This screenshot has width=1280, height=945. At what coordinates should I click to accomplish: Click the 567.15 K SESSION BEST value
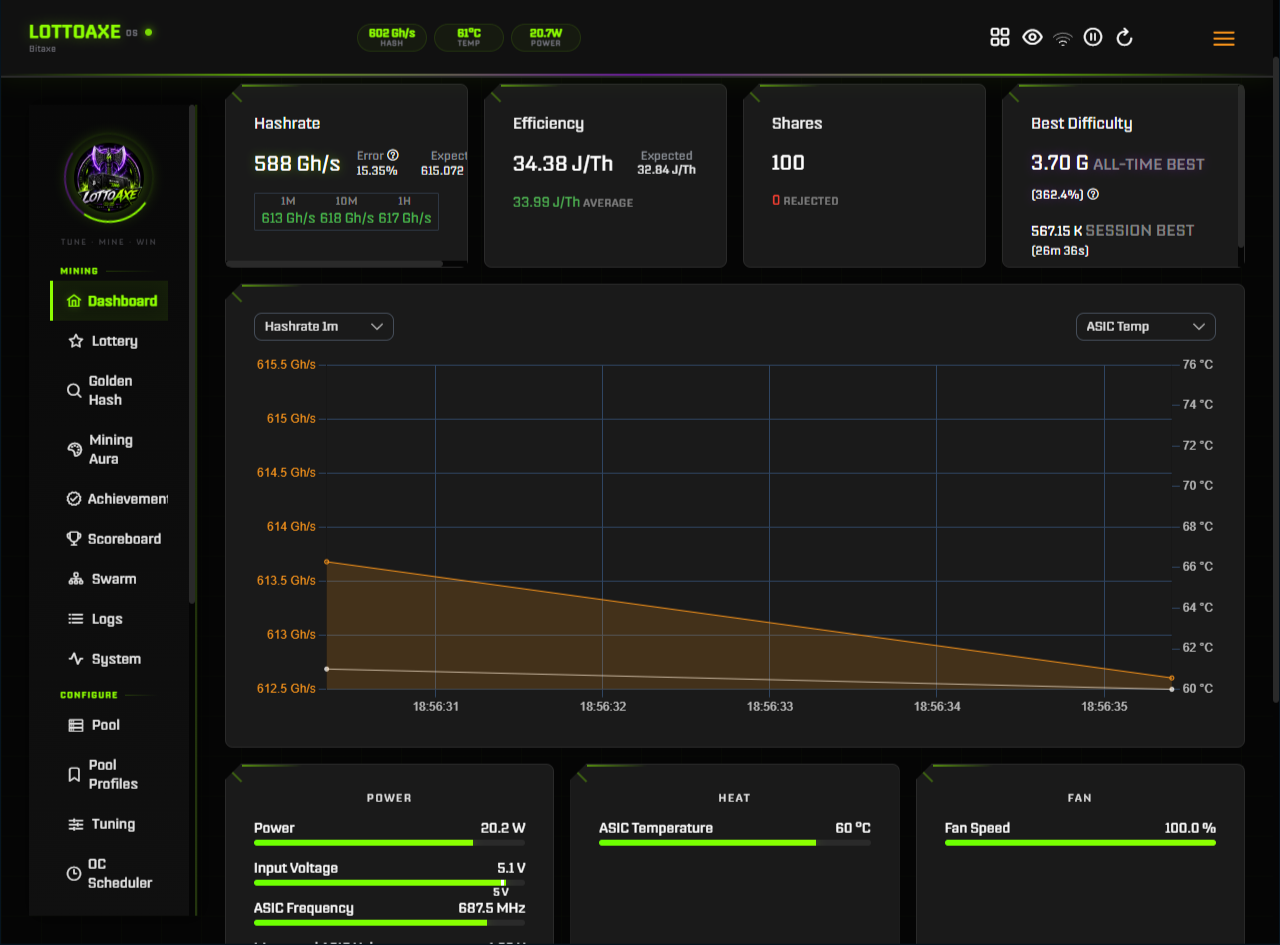click(x=1113, y=230)
